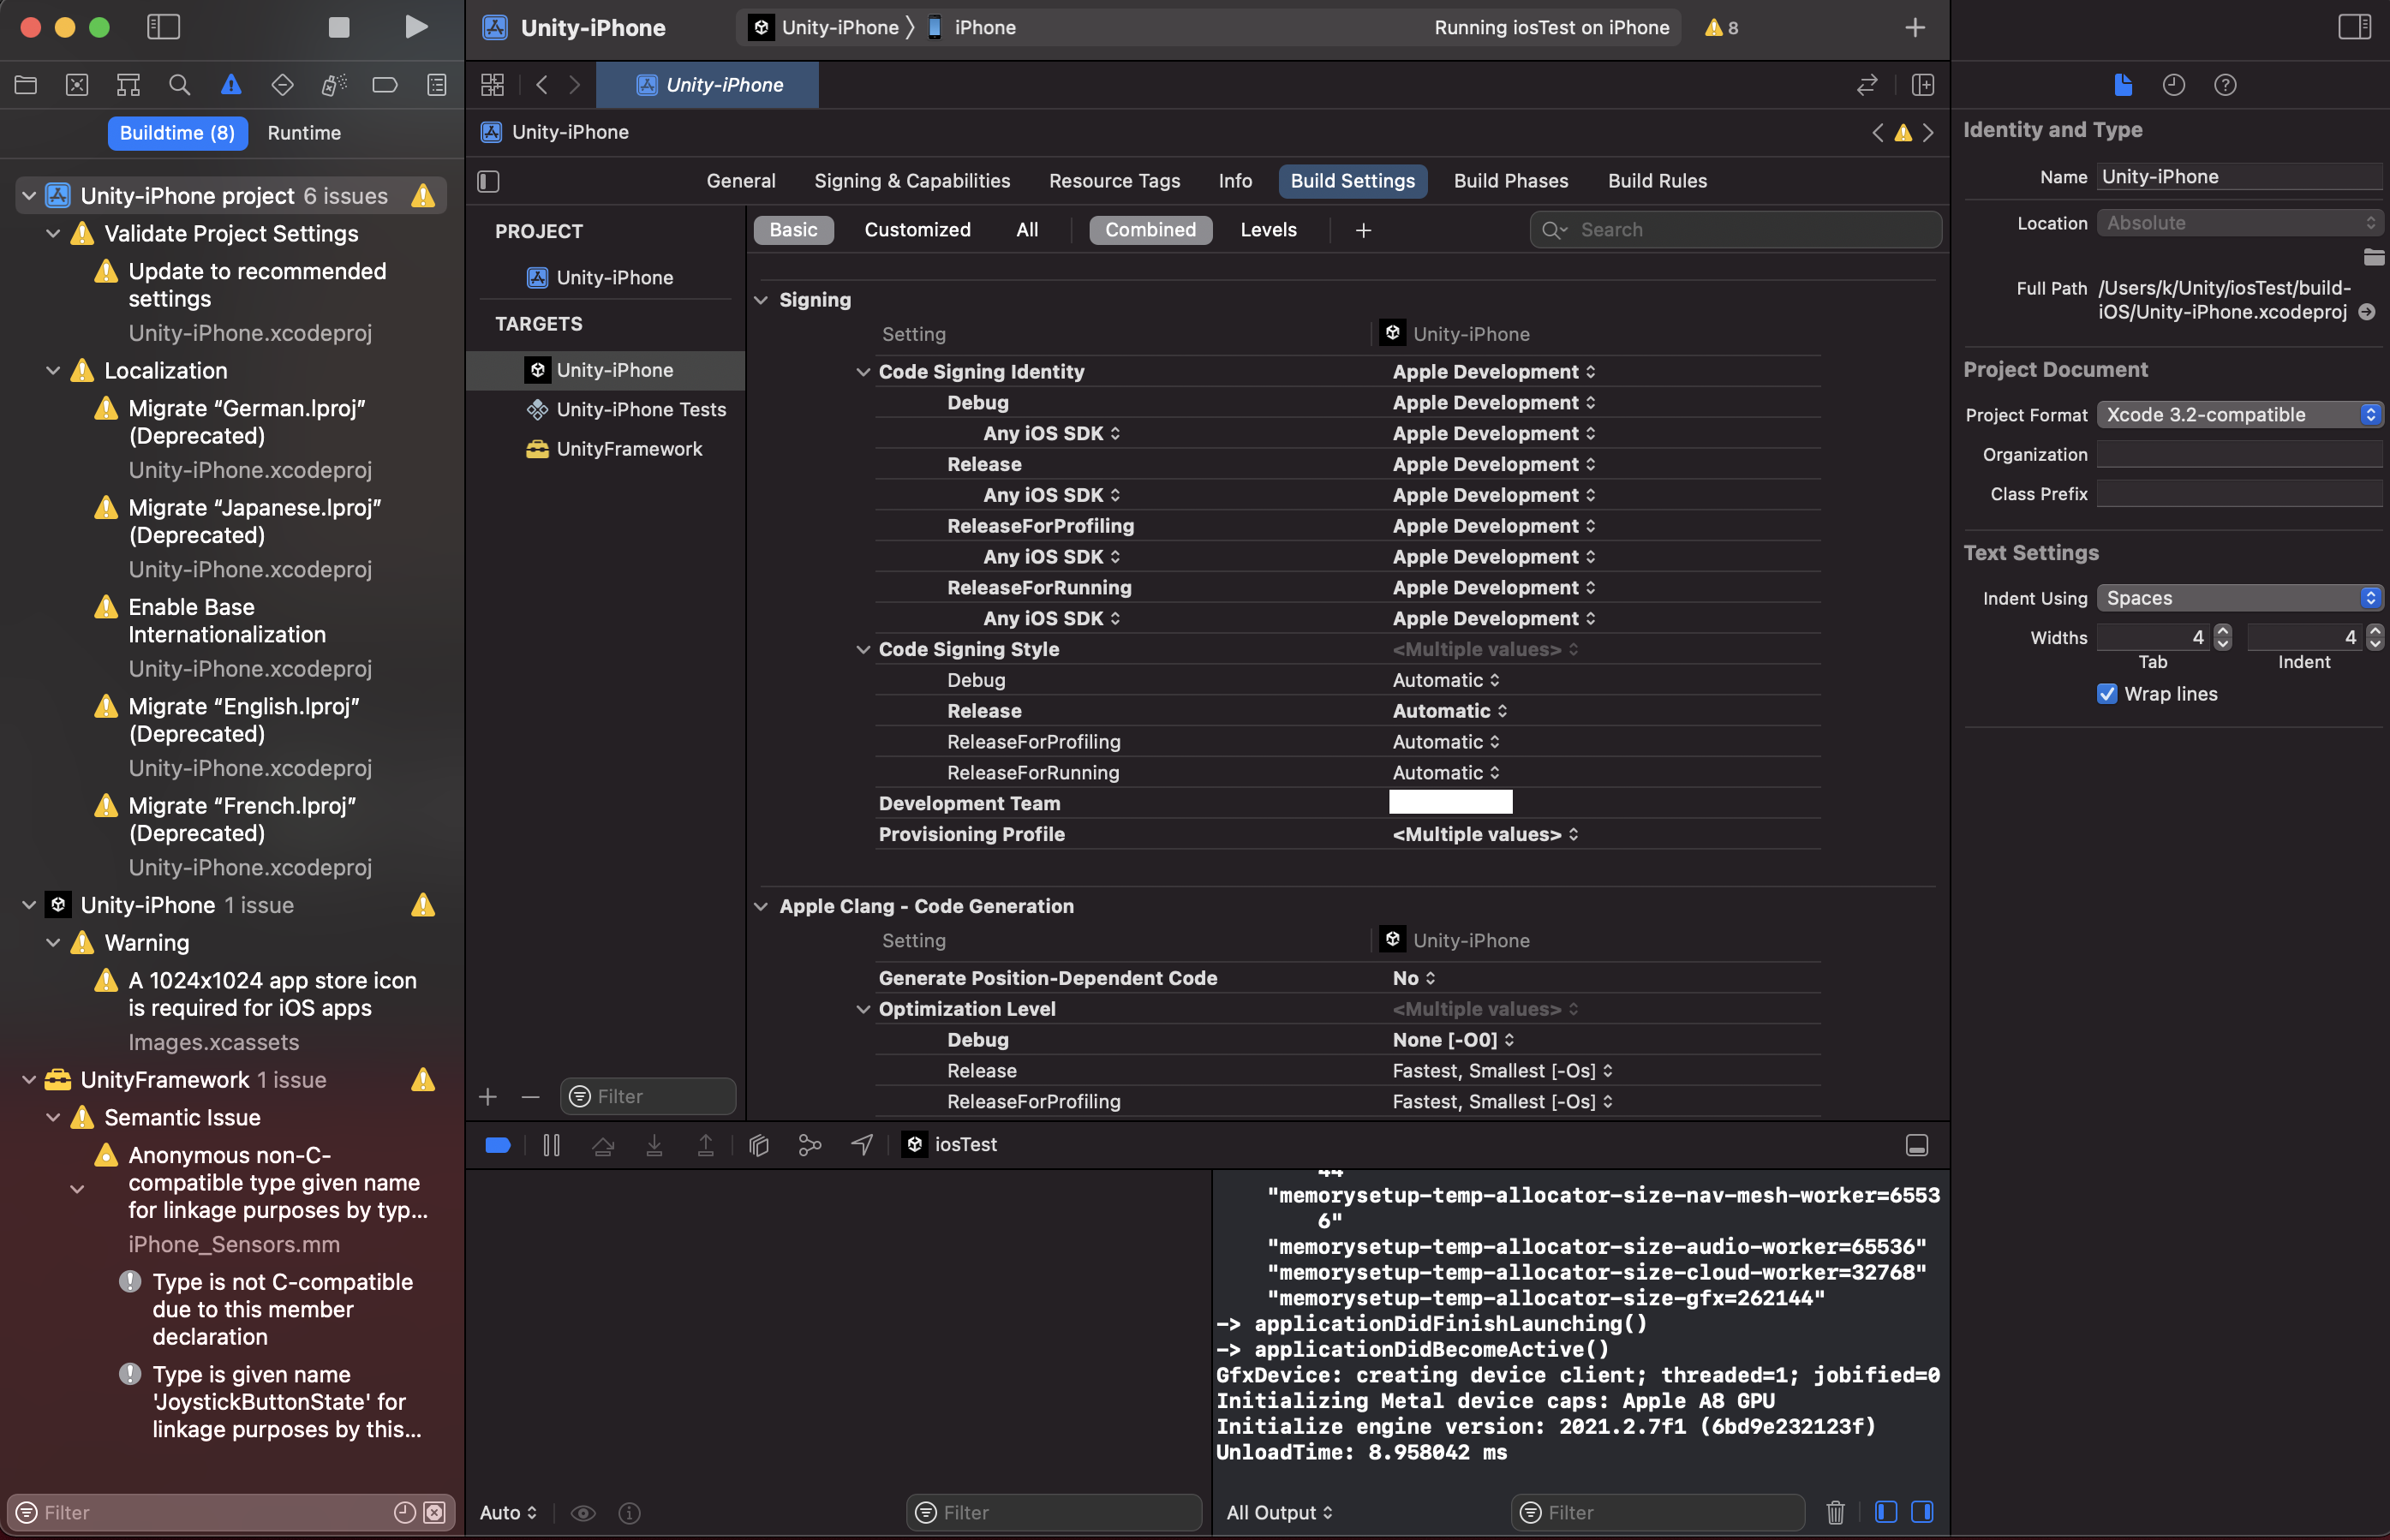Image resolution: width=2390 pixels, height=1540 pixels.
Task: Show All build settings
Action: click(x=1027, y=230)
